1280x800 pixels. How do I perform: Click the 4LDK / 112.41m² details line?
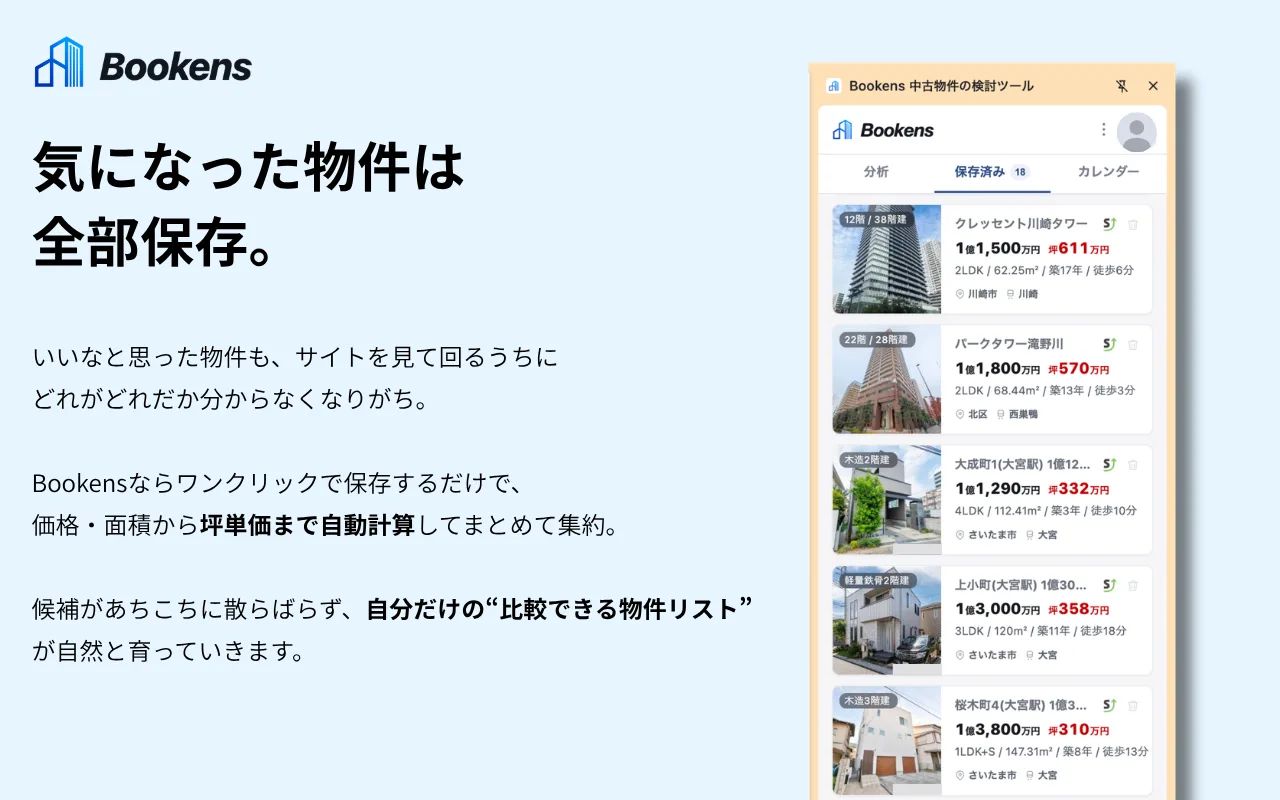click(x=1046, y=511)
